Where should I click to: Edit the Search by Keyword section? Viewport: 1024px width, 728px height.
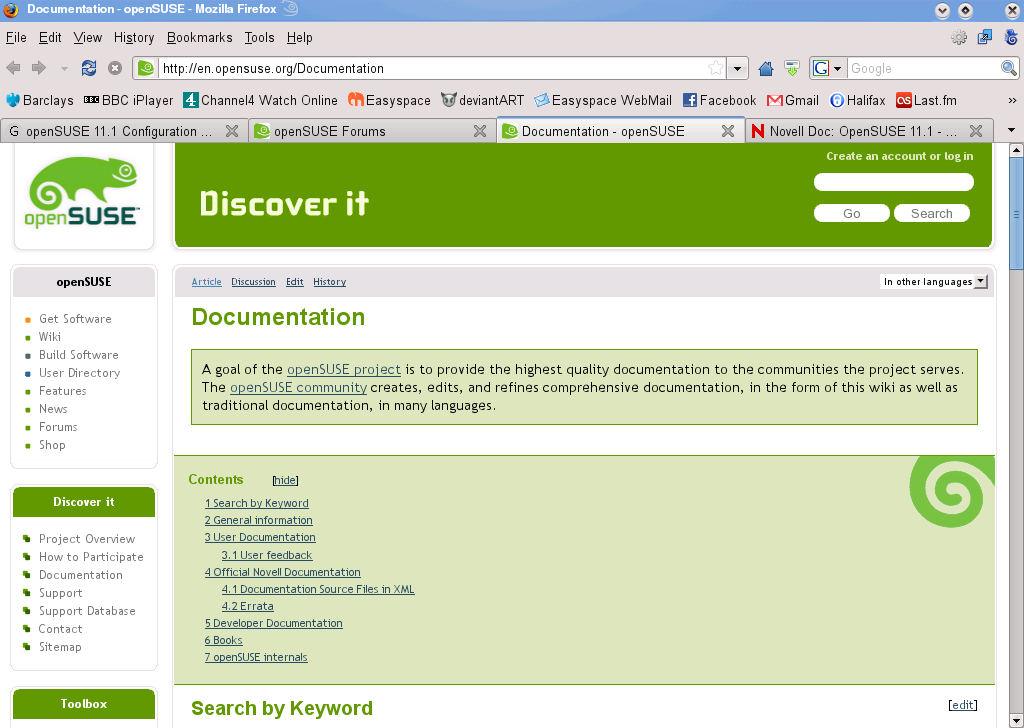pyautogui.click(x=963, y=704)
